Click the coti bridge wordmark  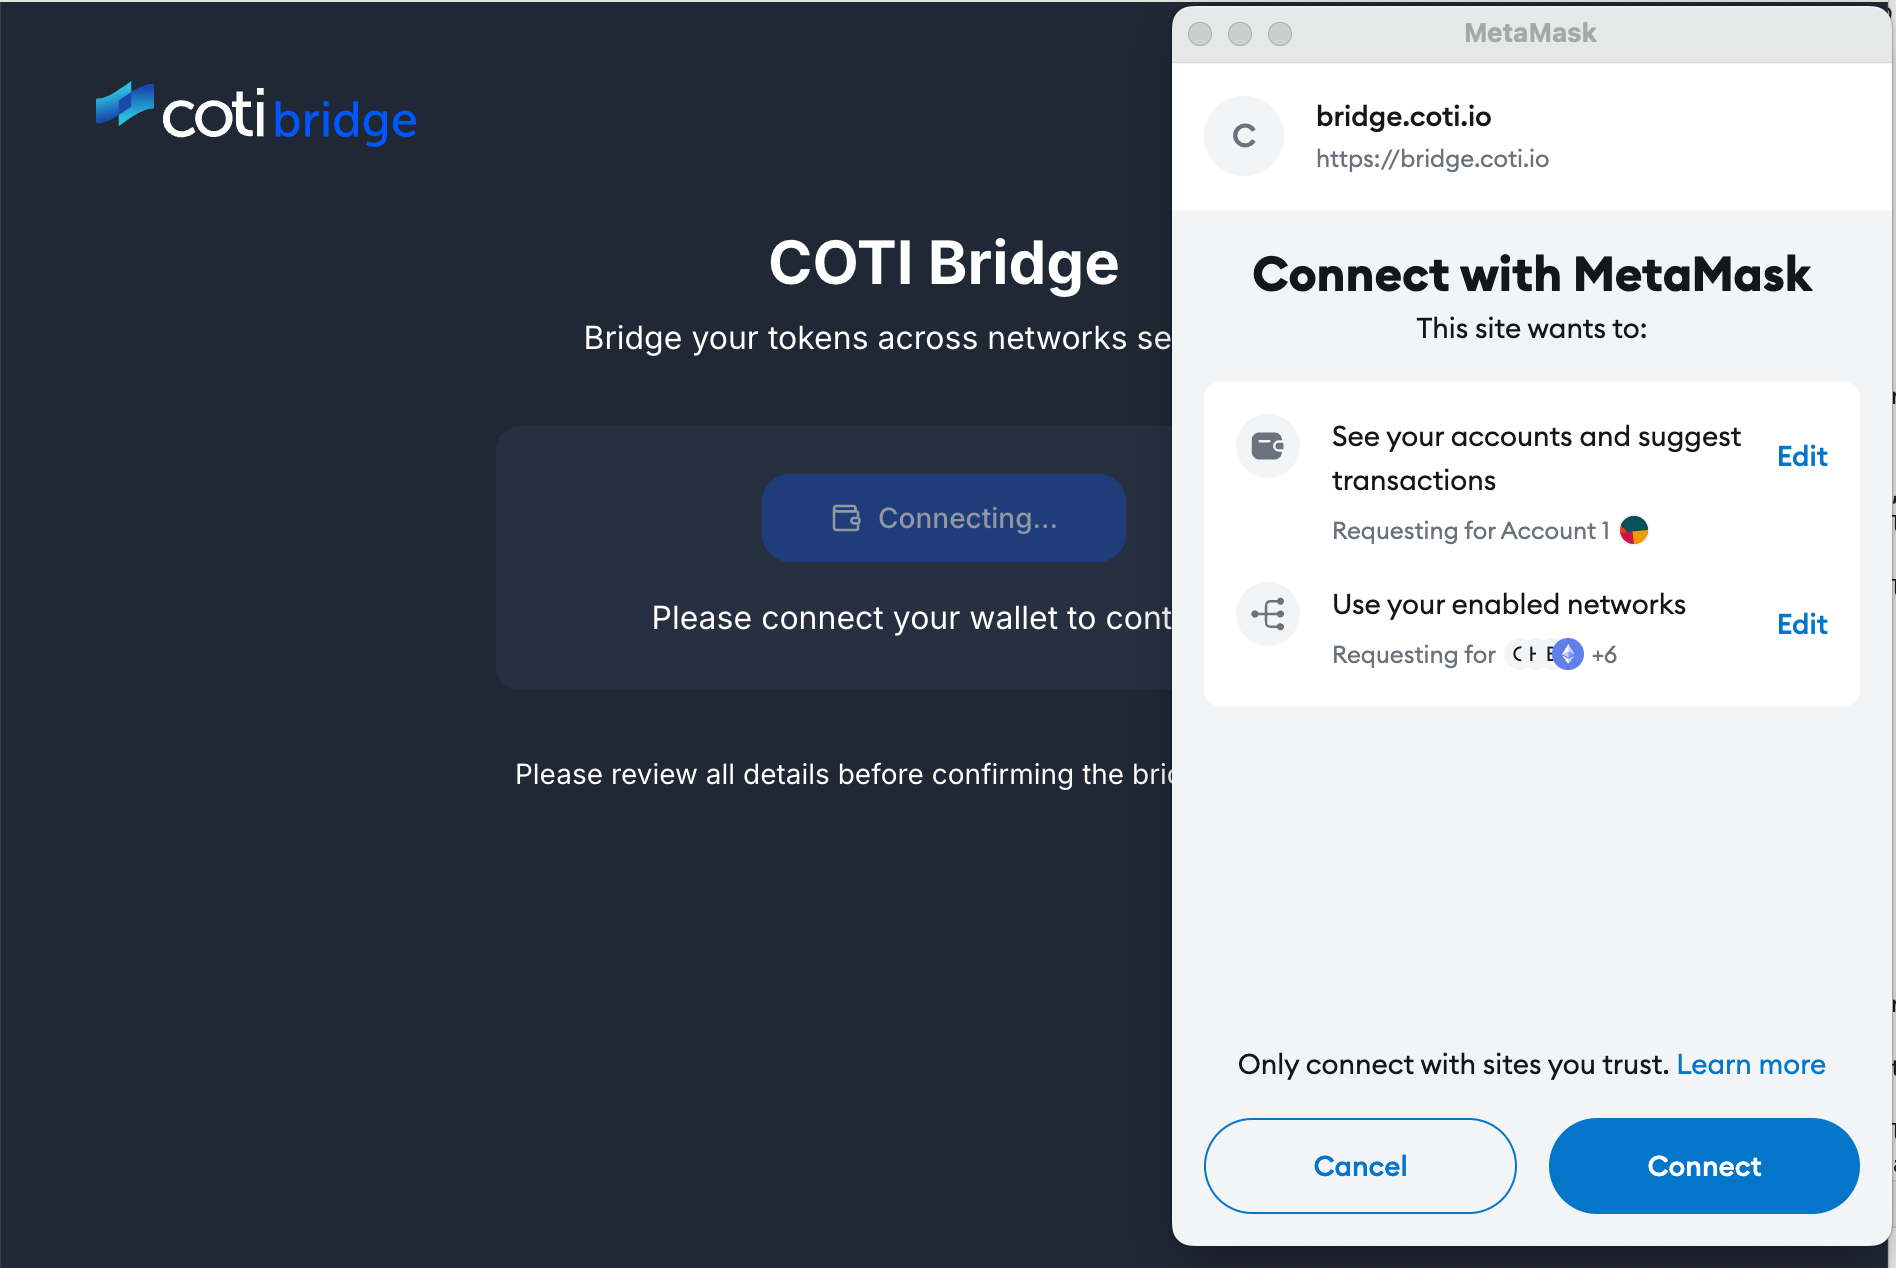pyautogui.click(x=290, y=117)
